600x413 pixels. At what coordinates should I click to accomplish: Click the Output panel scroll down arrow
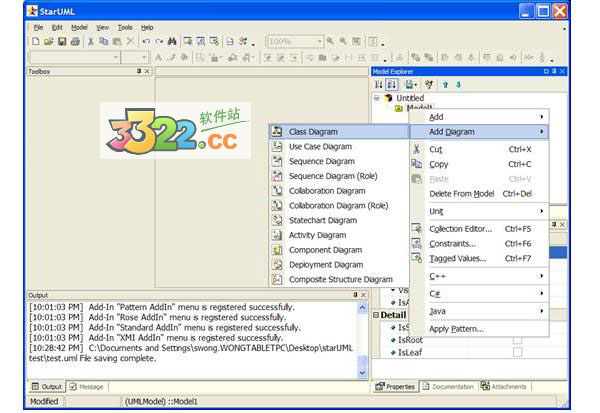[362, 372]
